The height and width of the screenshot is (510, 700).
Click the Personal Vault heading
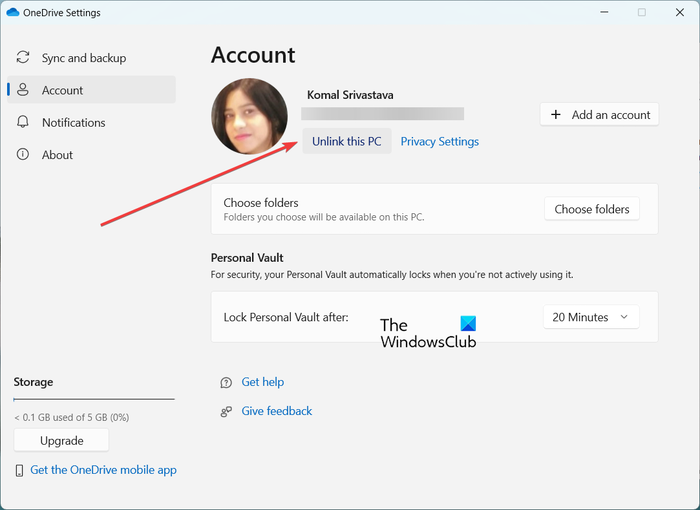(247, 258)
